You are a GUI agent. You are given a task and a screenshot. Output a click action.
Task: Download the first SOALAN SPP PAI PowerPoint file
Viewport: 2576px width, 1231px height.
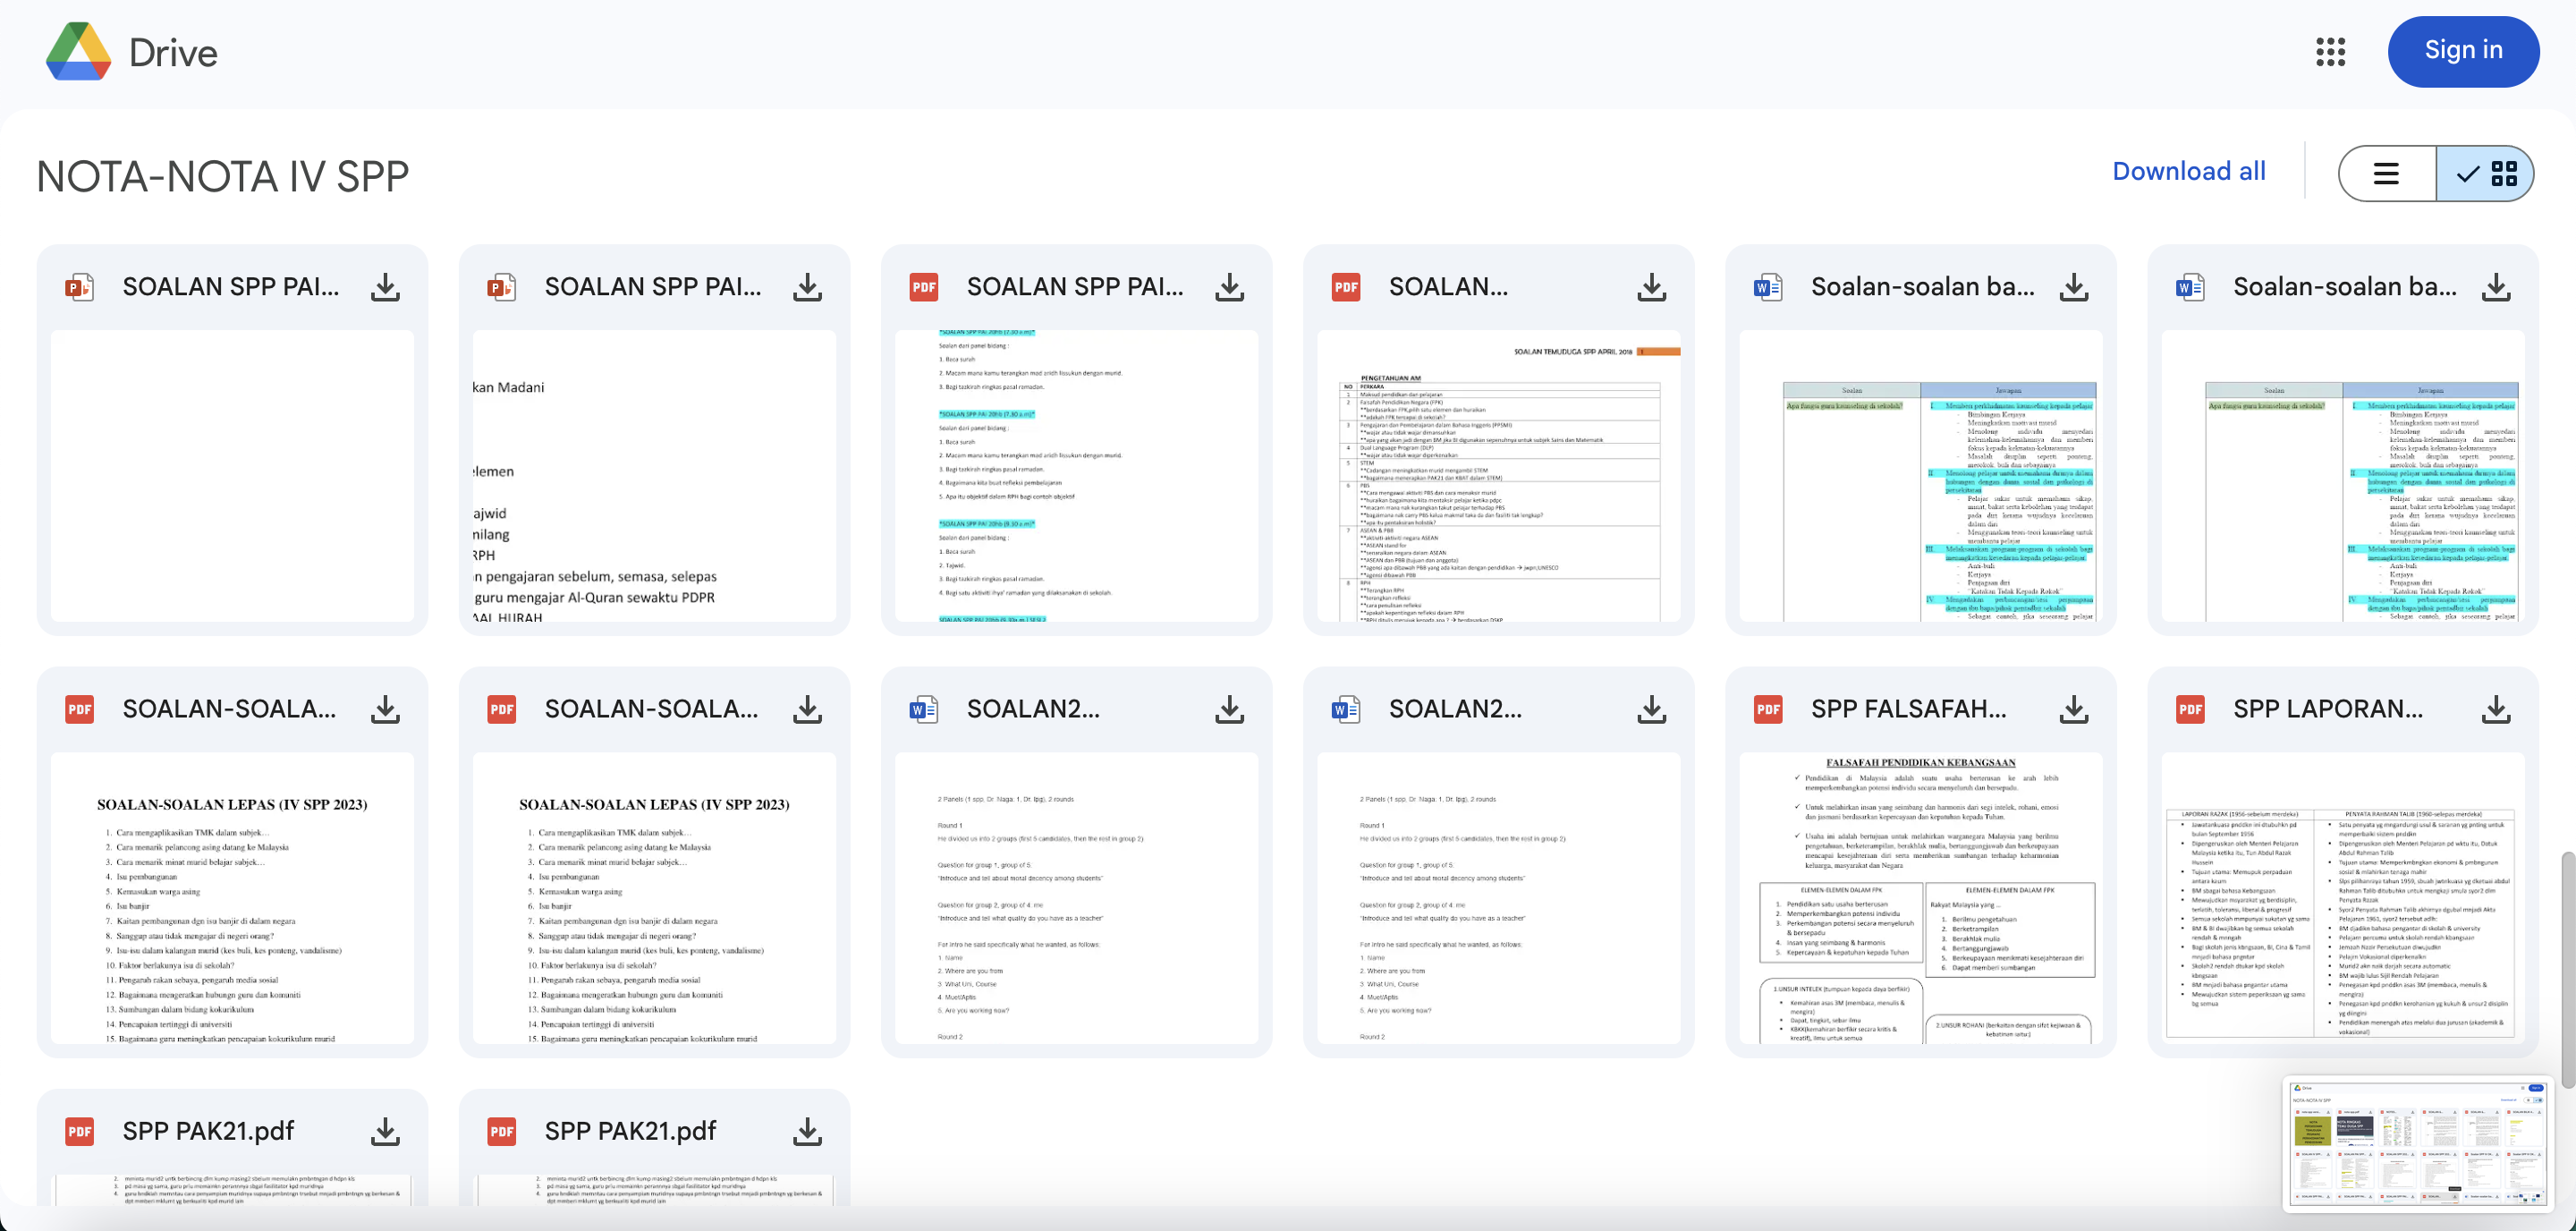click(385, 287)
